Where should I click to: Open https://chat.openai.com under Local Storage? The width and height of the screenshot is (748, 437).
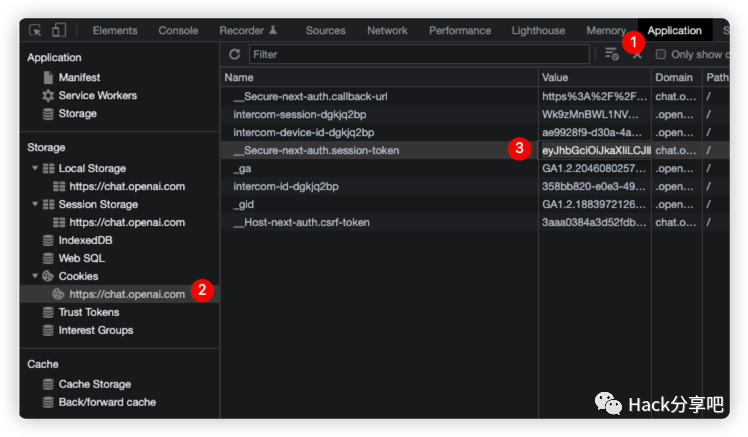point(127,187)
